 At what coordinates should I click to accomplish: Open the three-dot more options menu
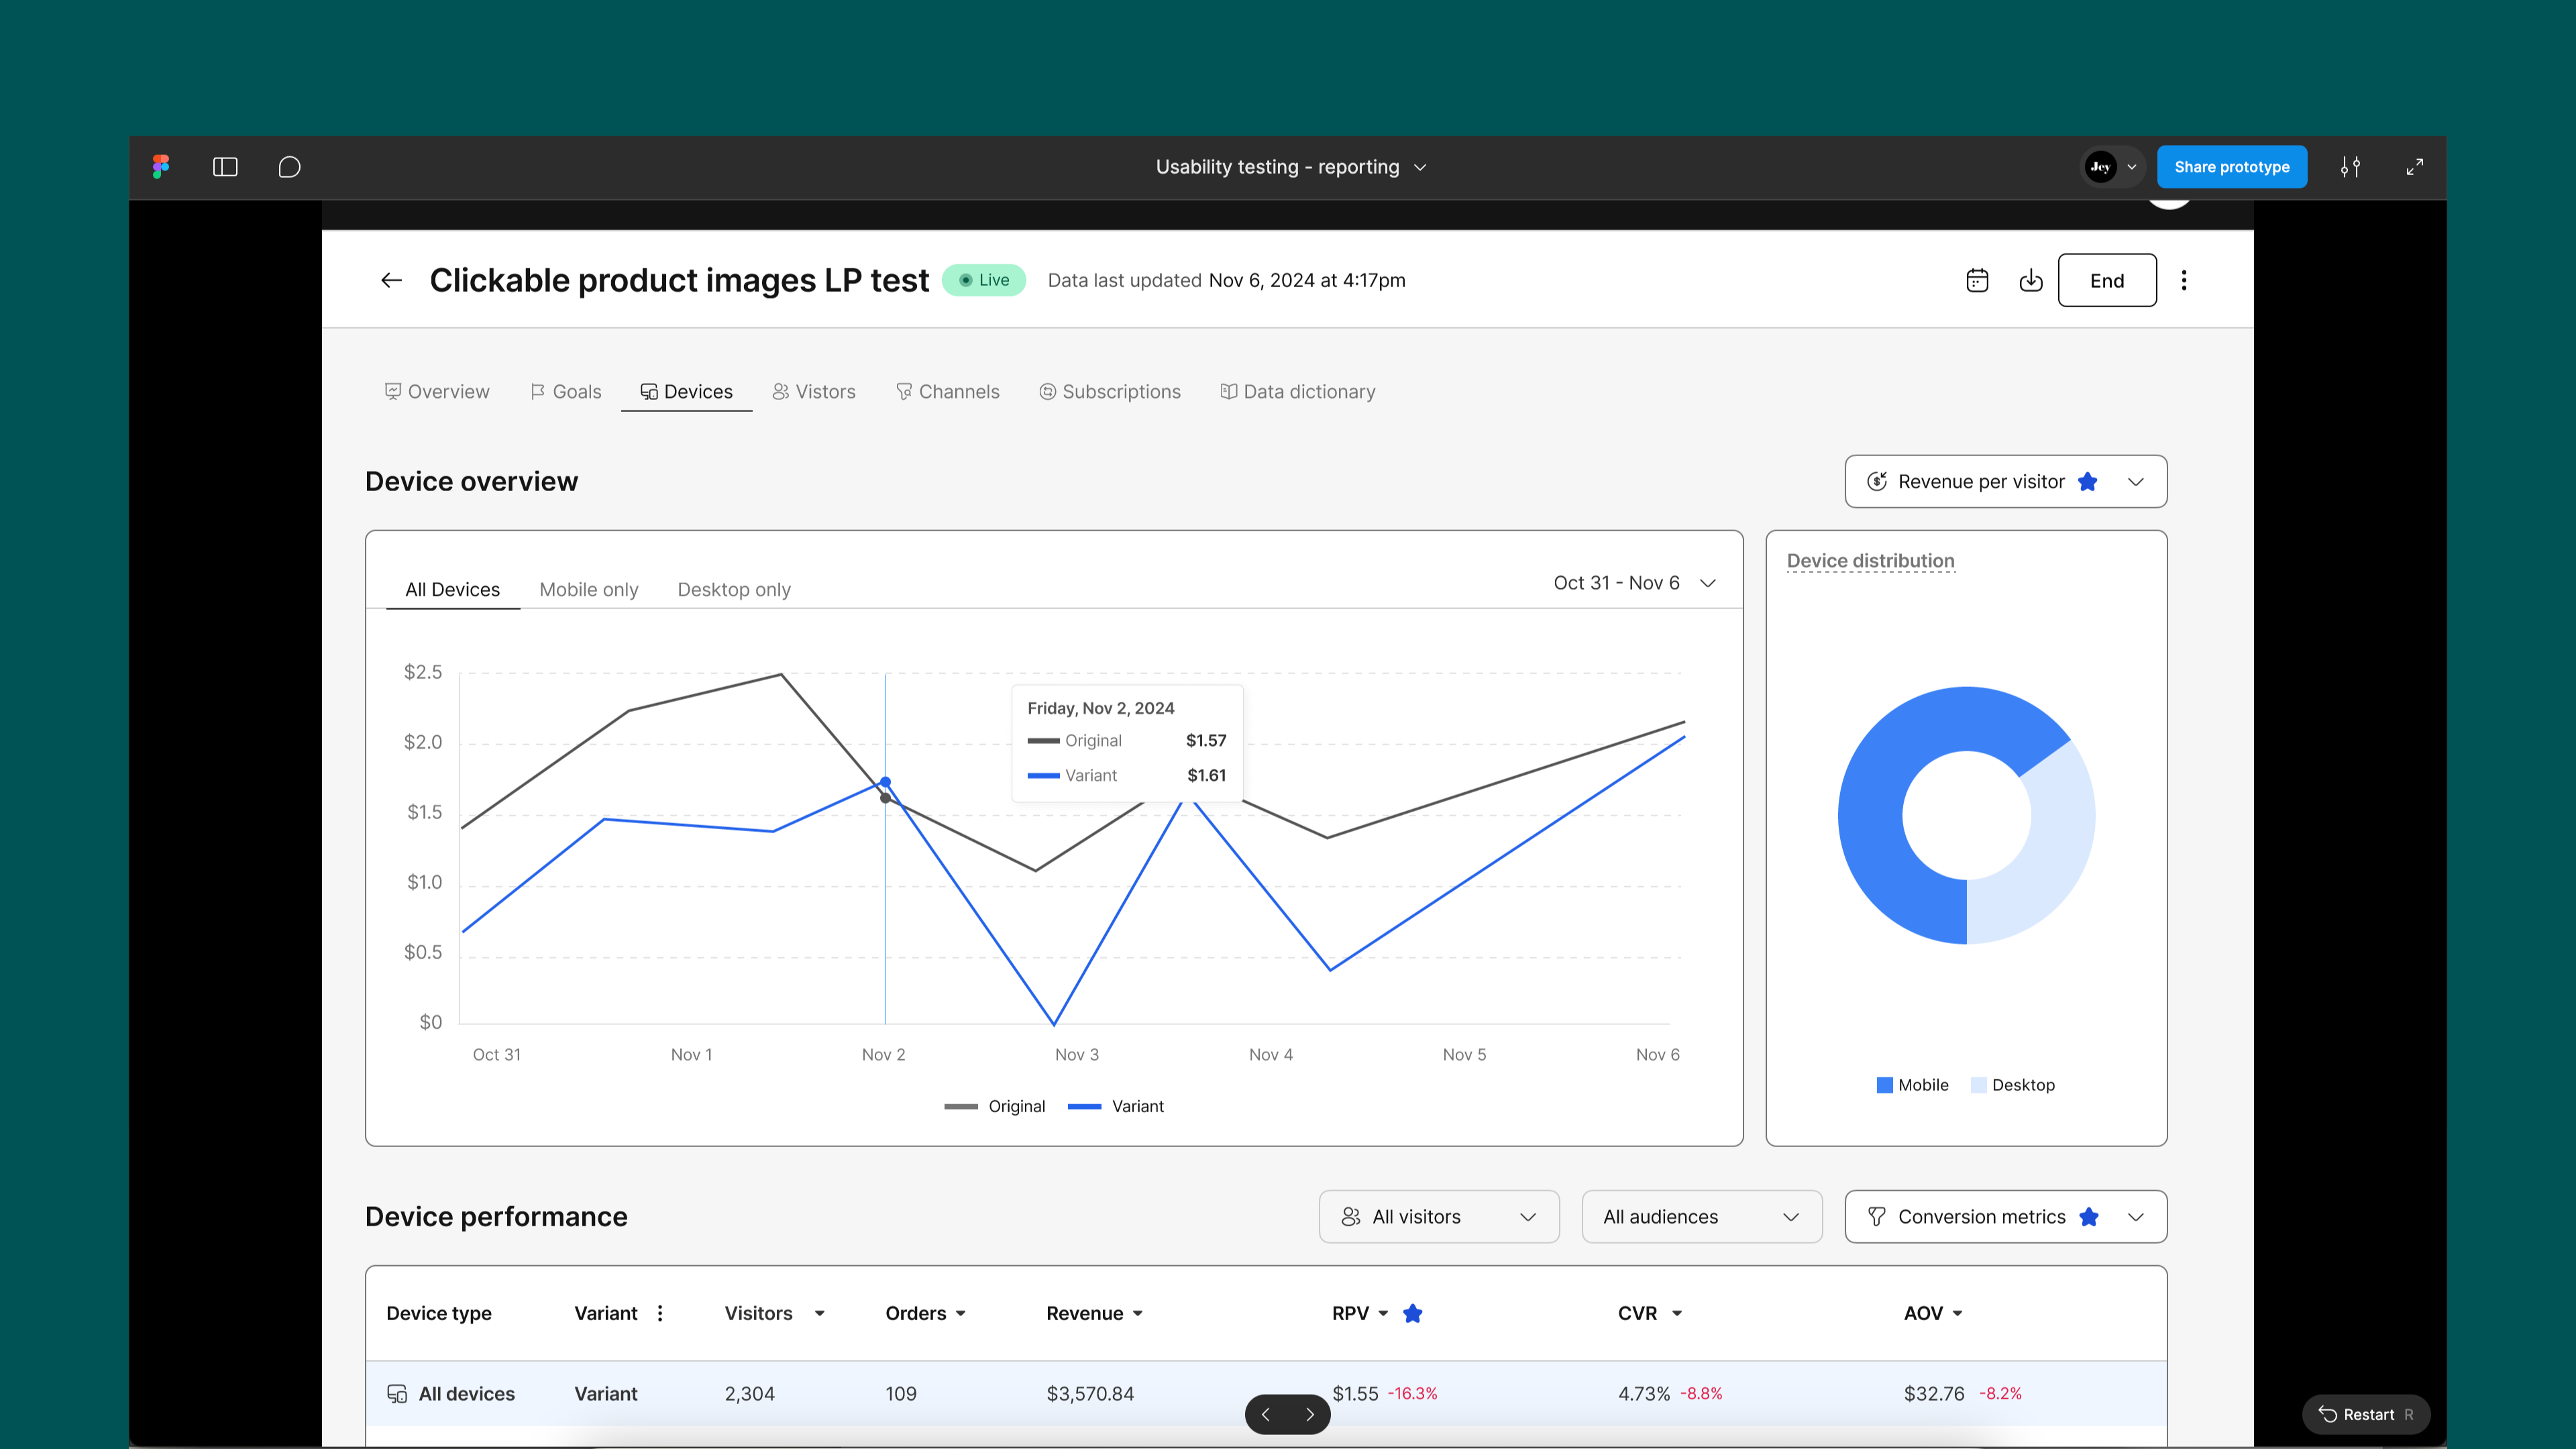[2184, 280]
